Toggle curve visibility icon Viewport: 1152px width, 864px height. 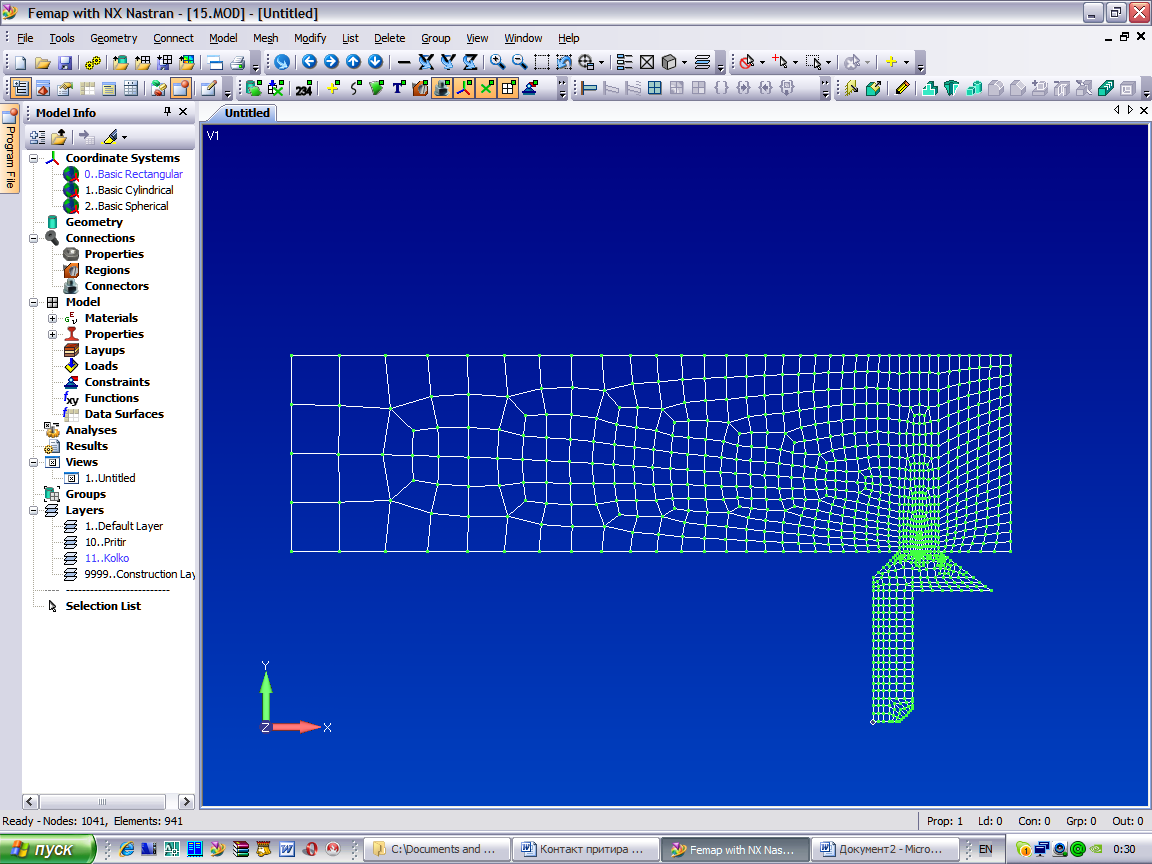click(x=355, y=89)
